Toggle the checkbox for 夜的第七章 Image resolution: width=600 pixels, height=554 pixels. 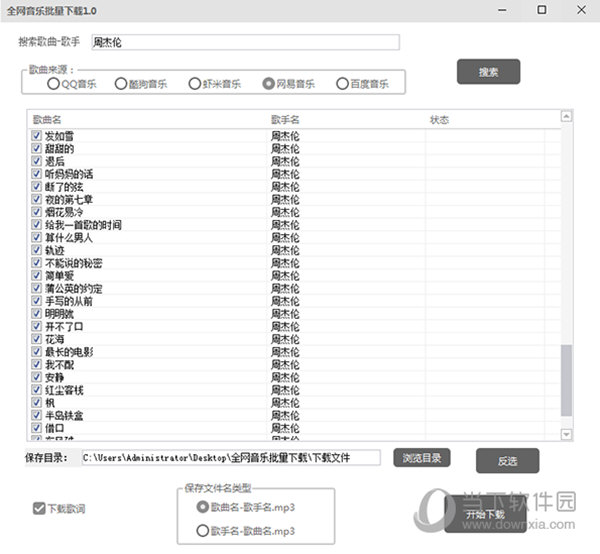pyautogui.click(x=36, y=199)
